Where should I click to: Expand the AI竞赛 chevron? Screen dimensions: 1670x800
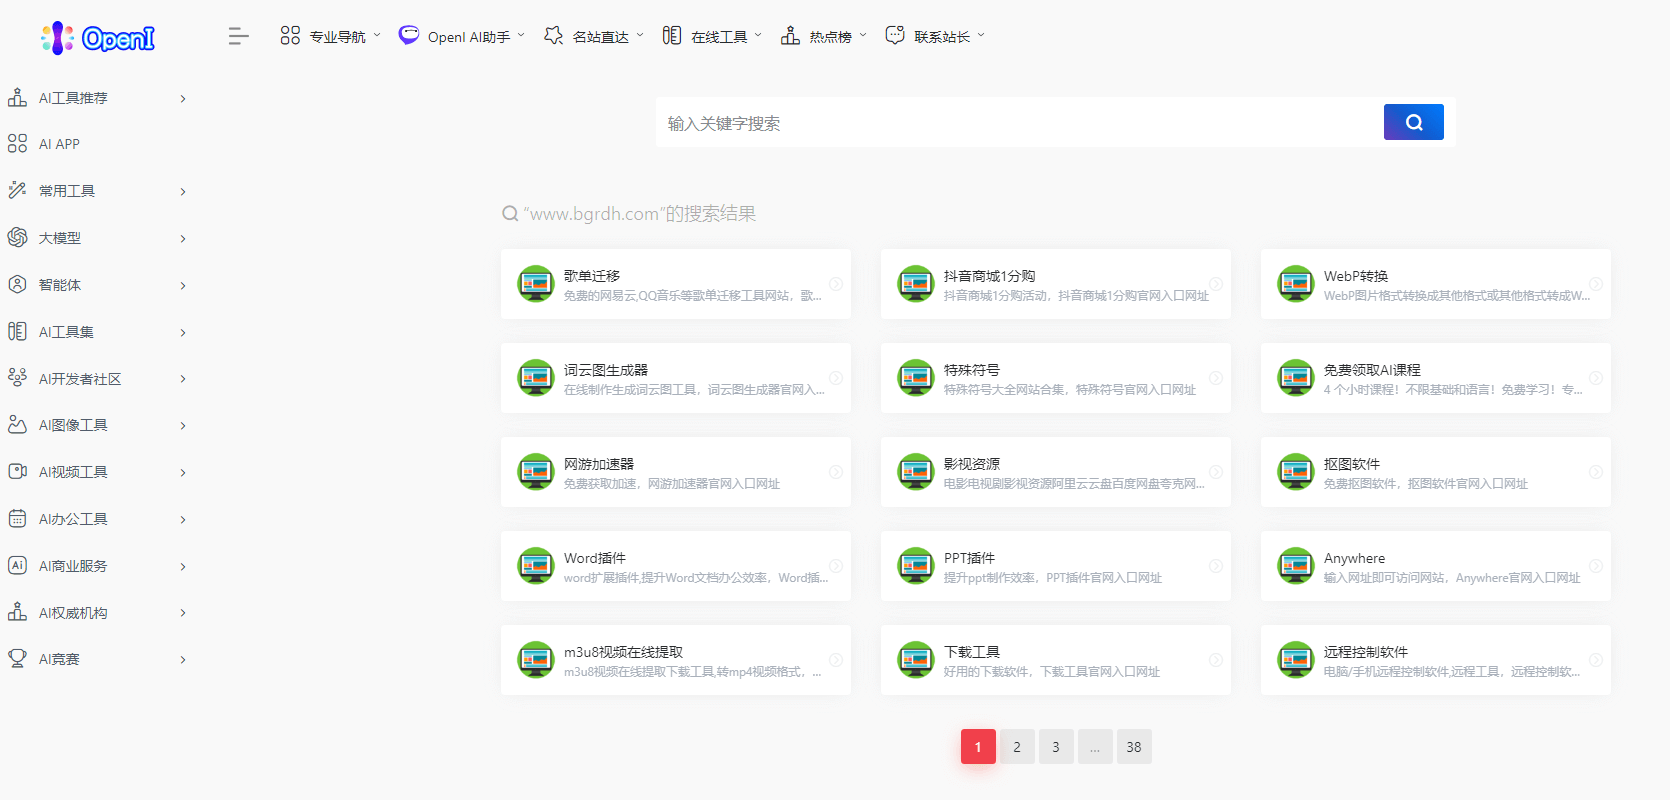click(x=183, y=659)
